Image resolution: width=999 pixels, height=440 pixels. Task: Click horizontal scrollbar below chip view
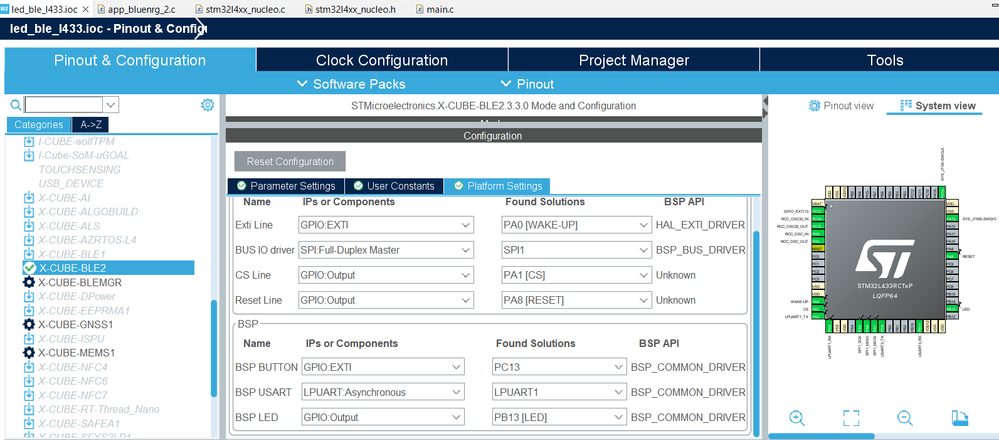(821, 436)
